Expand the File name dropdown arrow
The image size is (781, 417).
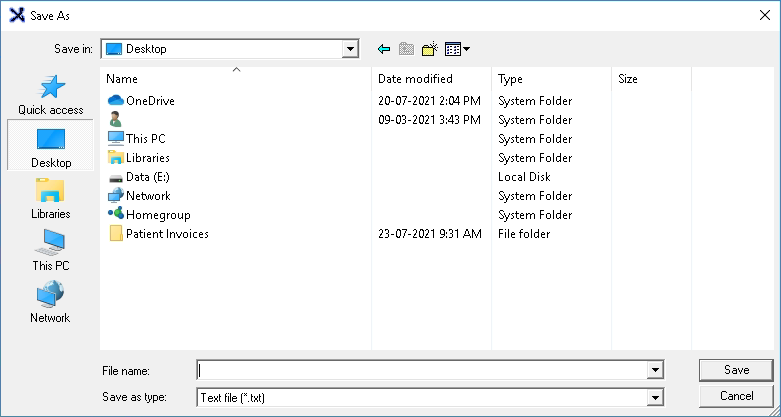click(655, 370)
